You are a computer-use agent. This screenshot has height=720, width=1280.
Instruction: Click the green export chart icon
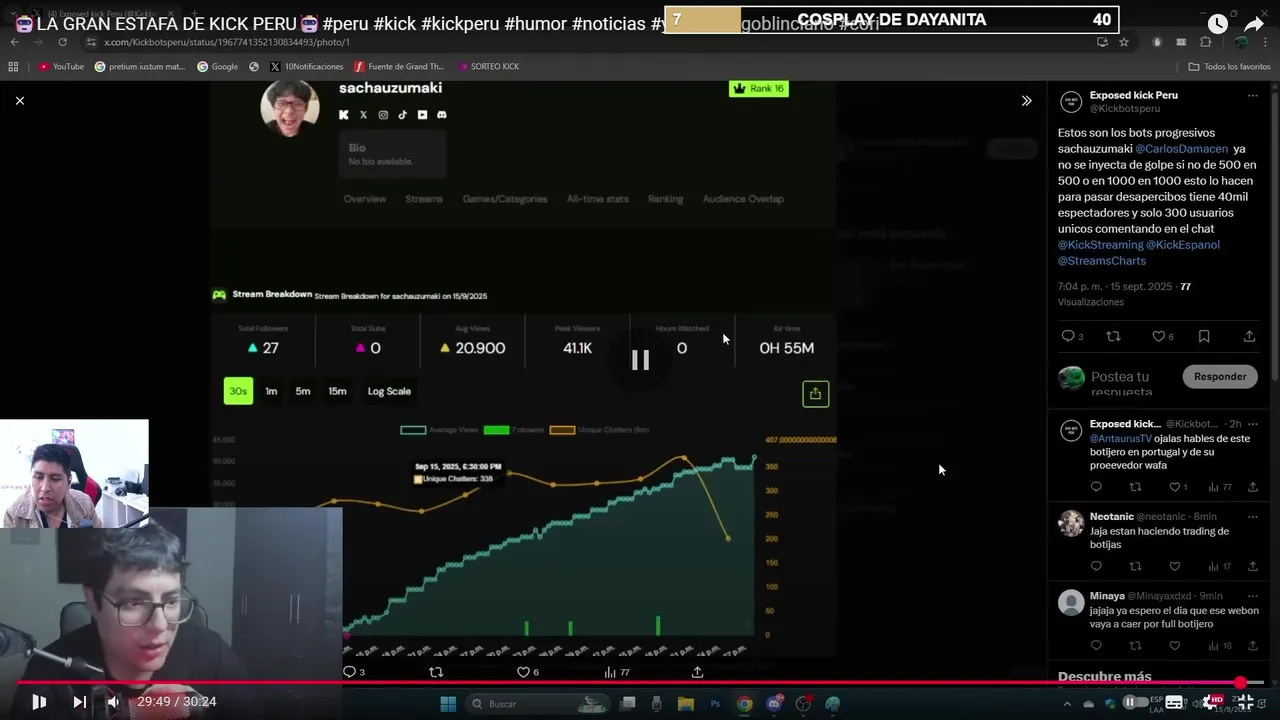point(815,394)
